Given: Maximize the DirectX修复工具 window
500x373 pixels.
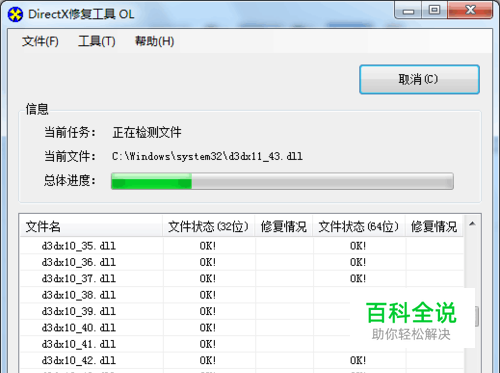Looking at the screenshot, I should coord(434,10).
